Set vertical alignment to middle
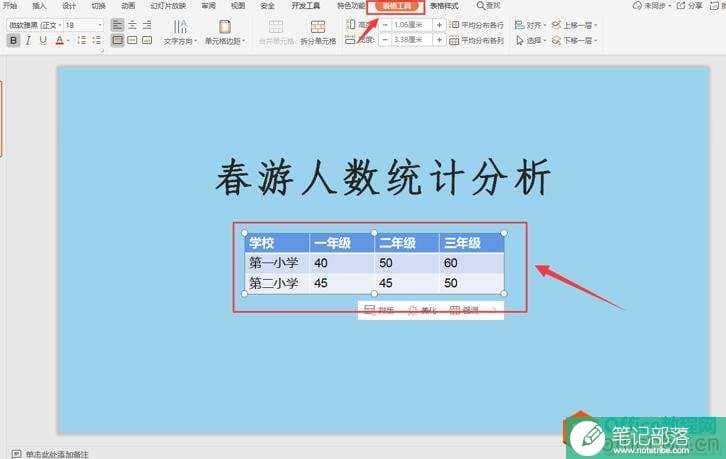The image size is (726, 459). click(132, 41)
